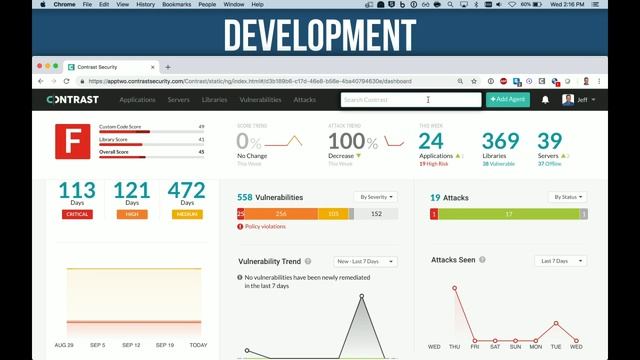Image resolution: width=640 pixels, height=360 pixels.
Task: Click the Policy violations warning icon
Action: coord(240,227)
